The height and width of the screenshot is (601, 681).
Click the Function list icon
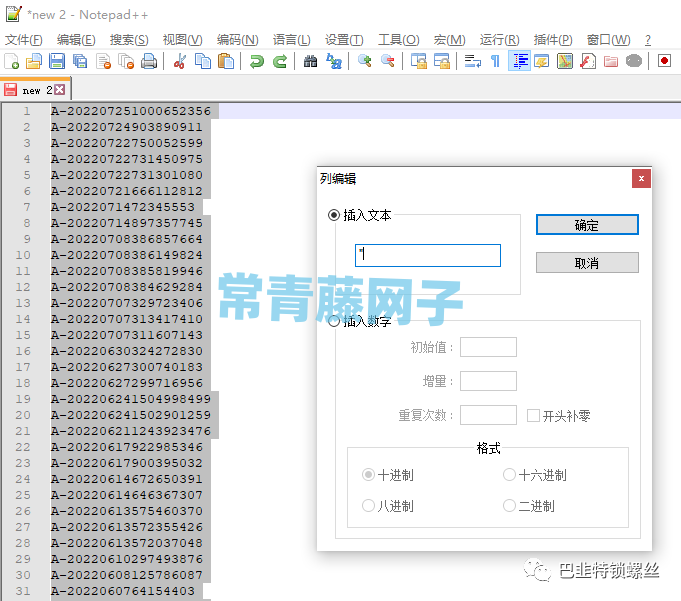588,61
